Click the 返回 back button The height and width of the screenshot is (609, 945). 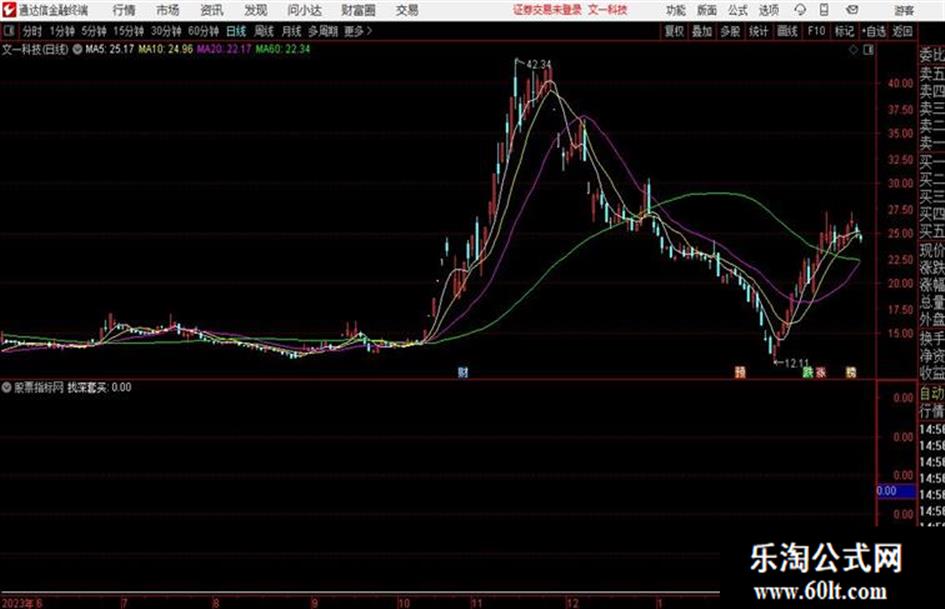pos(902,31)
